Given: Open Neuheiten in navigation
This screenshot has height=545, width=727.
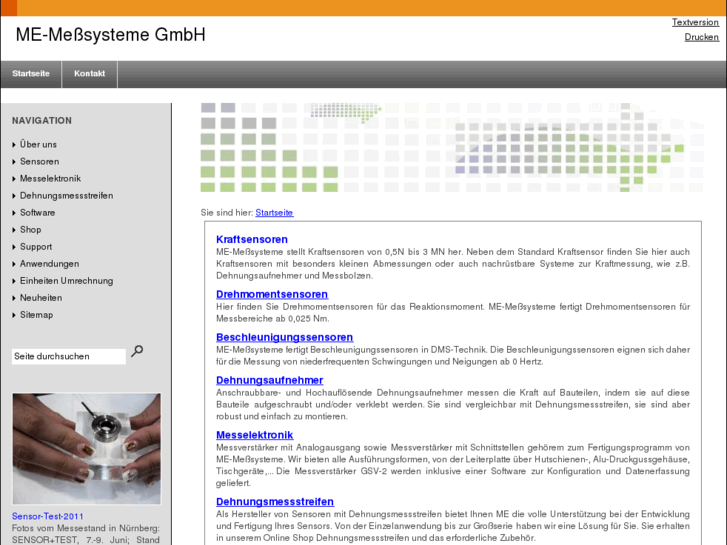Looking at the screenshot, I should click(41, 298).
